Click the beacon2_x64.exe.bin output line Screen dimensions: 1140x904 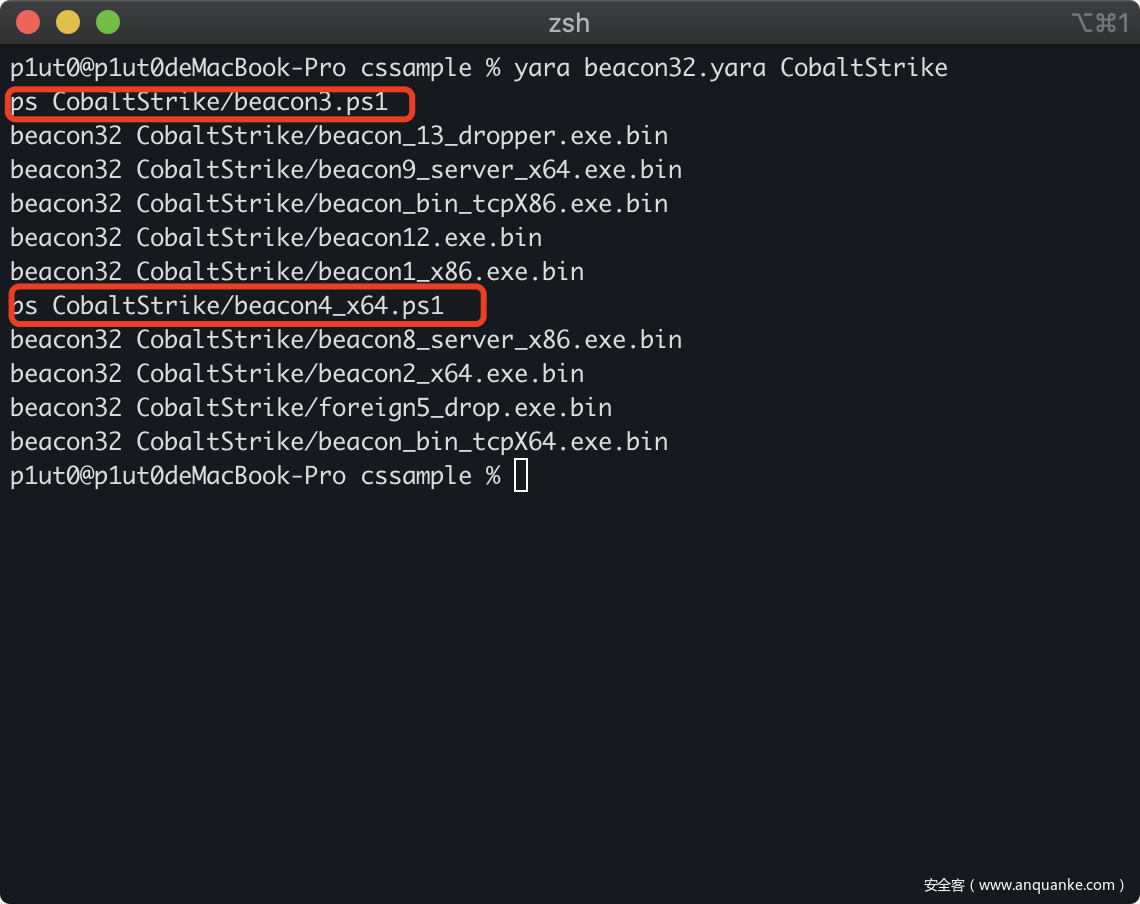297,374
